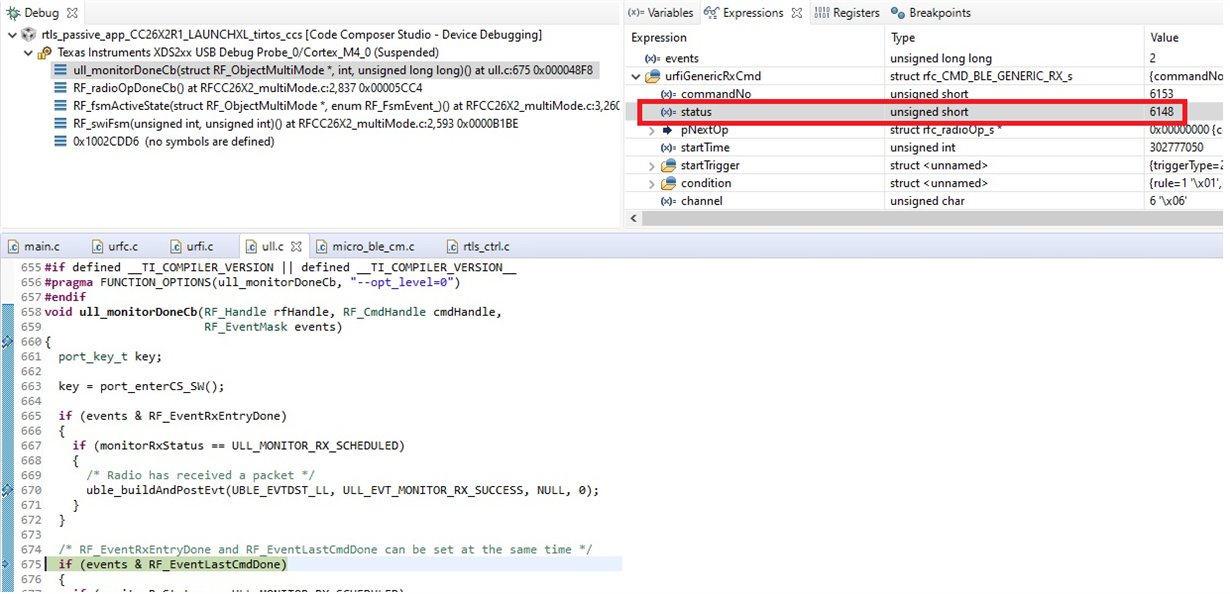Viewport: 1230px width, 594px height.
Task: Click the Debug view bug icon
Action: tap(13, 13)
